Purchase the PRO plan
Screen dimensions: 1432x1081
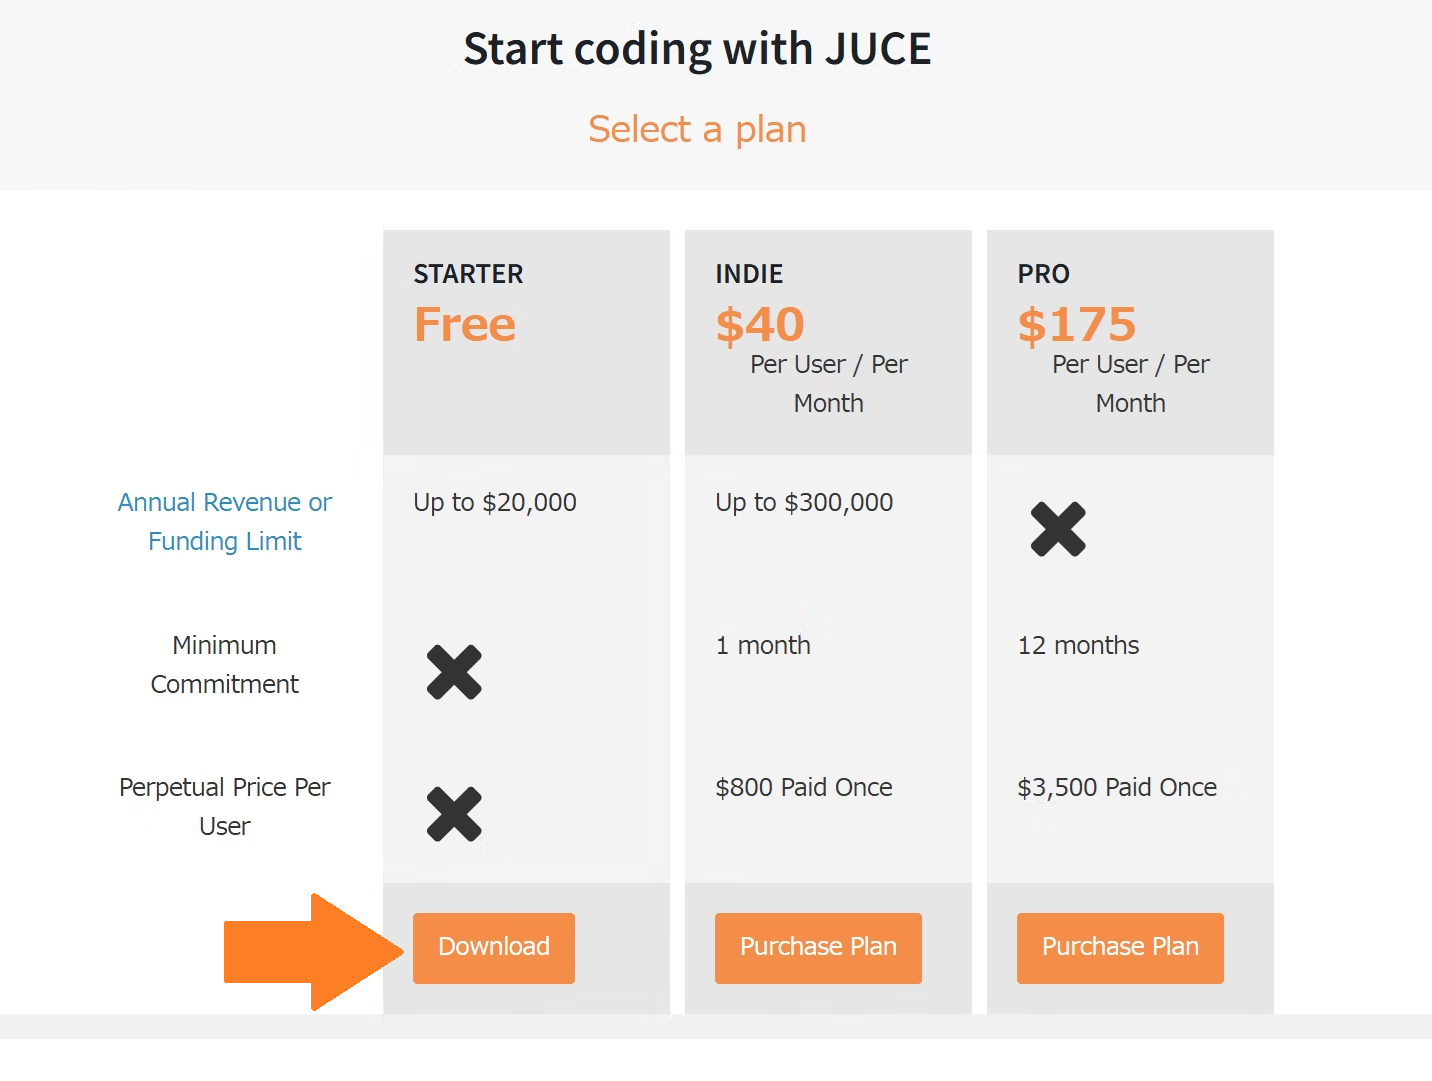(1119, 947)
